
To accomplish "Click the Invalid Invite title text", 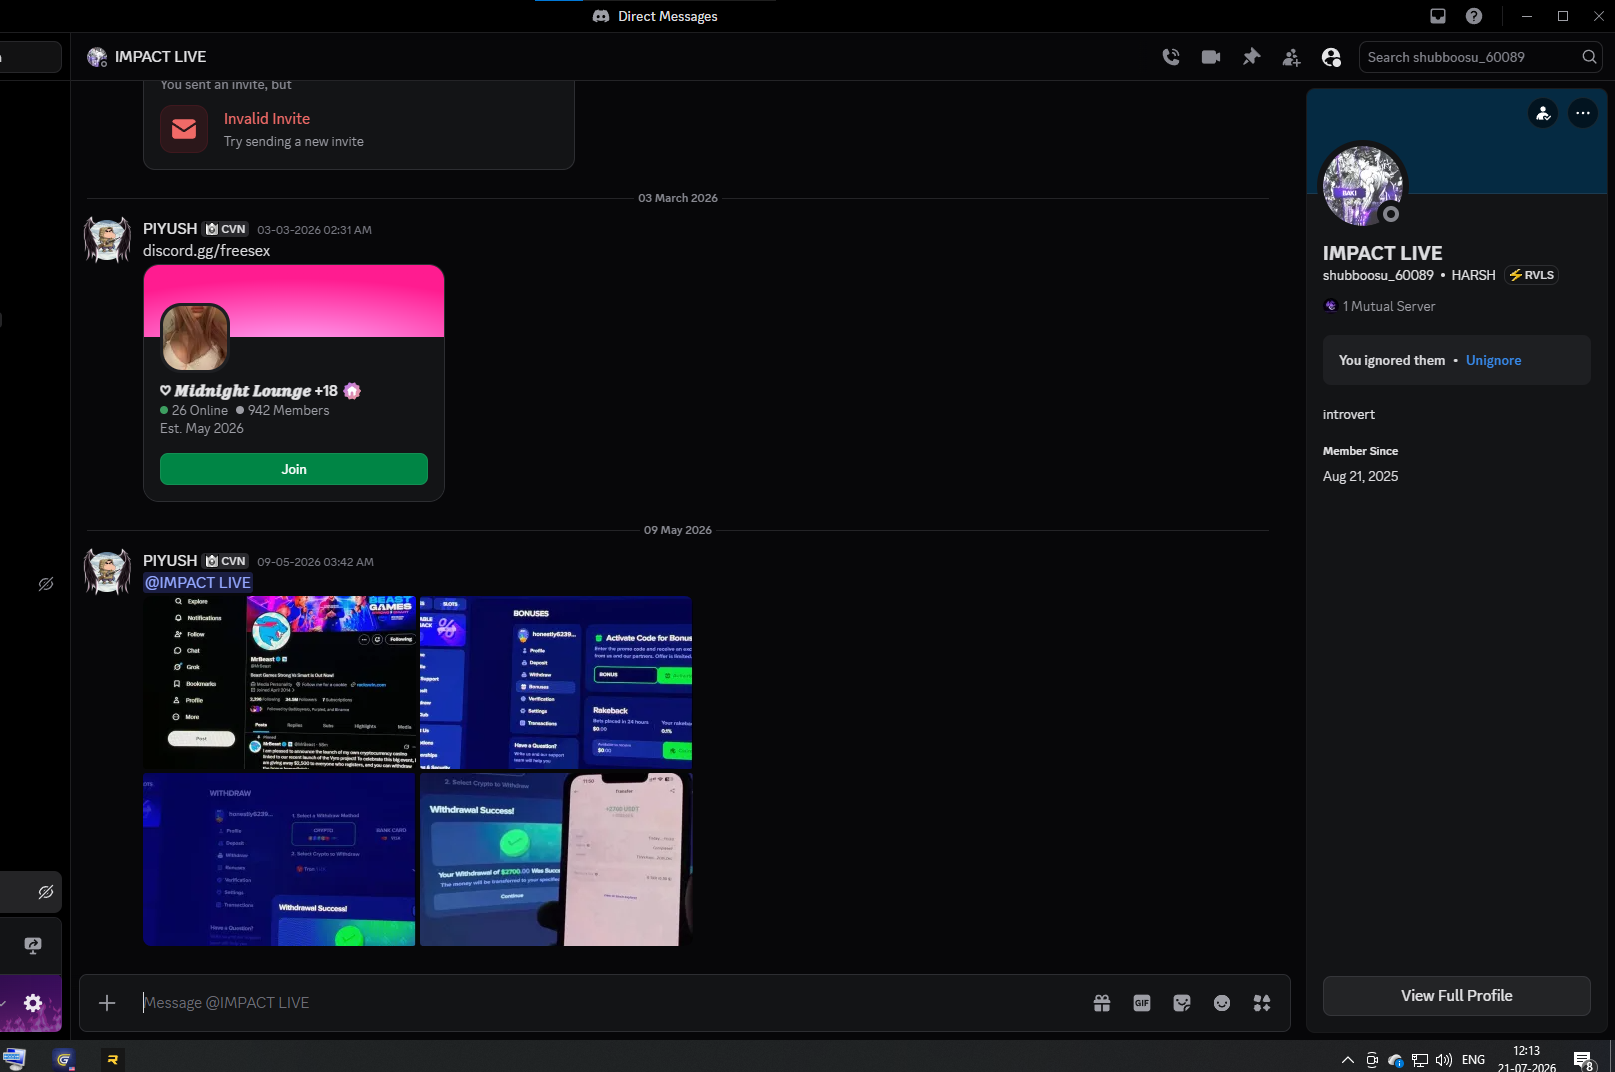I will coord(267,119).
